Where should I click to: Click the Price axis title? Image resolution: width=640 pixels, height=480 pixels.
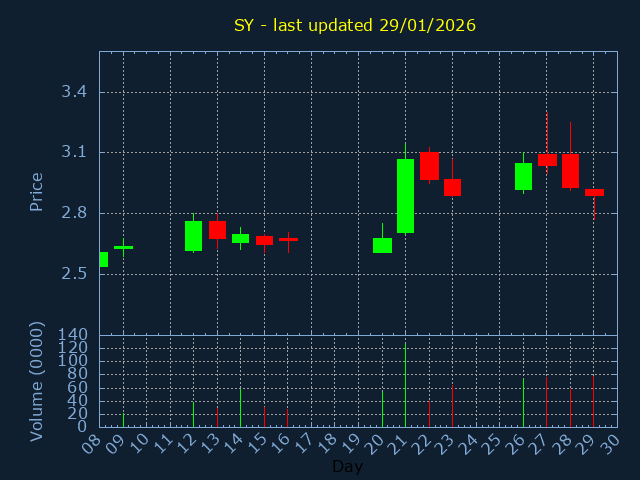tap(37, 192)
